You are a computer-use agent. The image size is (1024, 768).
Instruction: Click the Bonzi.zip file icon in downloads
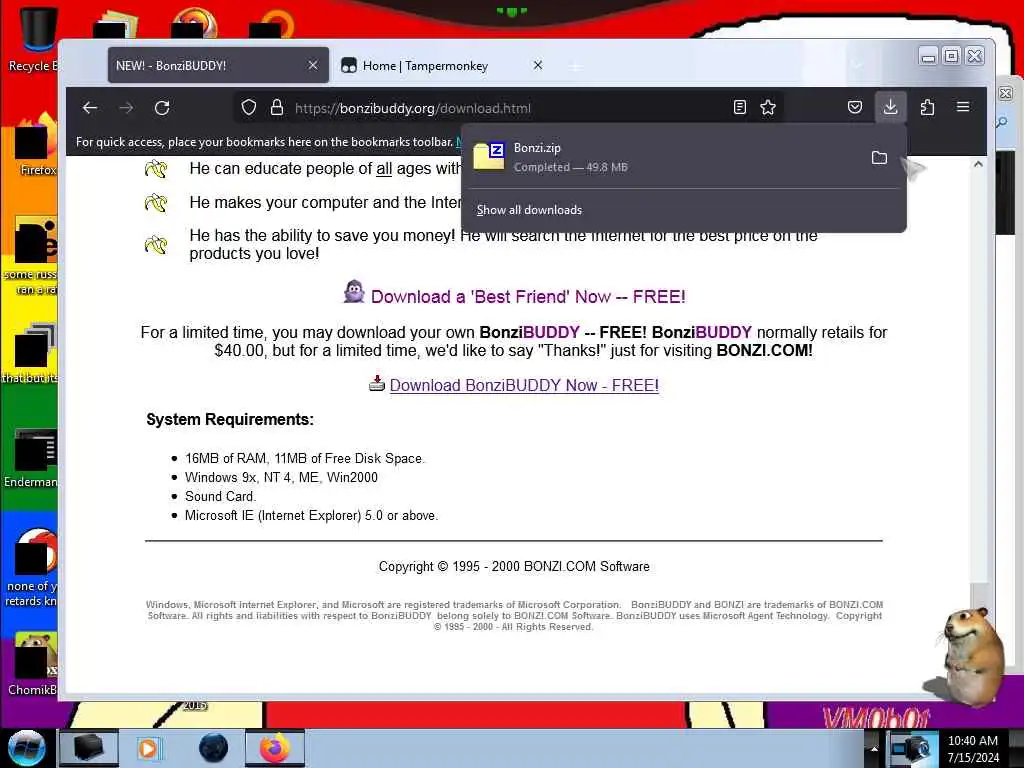click(x=489, y=156)
